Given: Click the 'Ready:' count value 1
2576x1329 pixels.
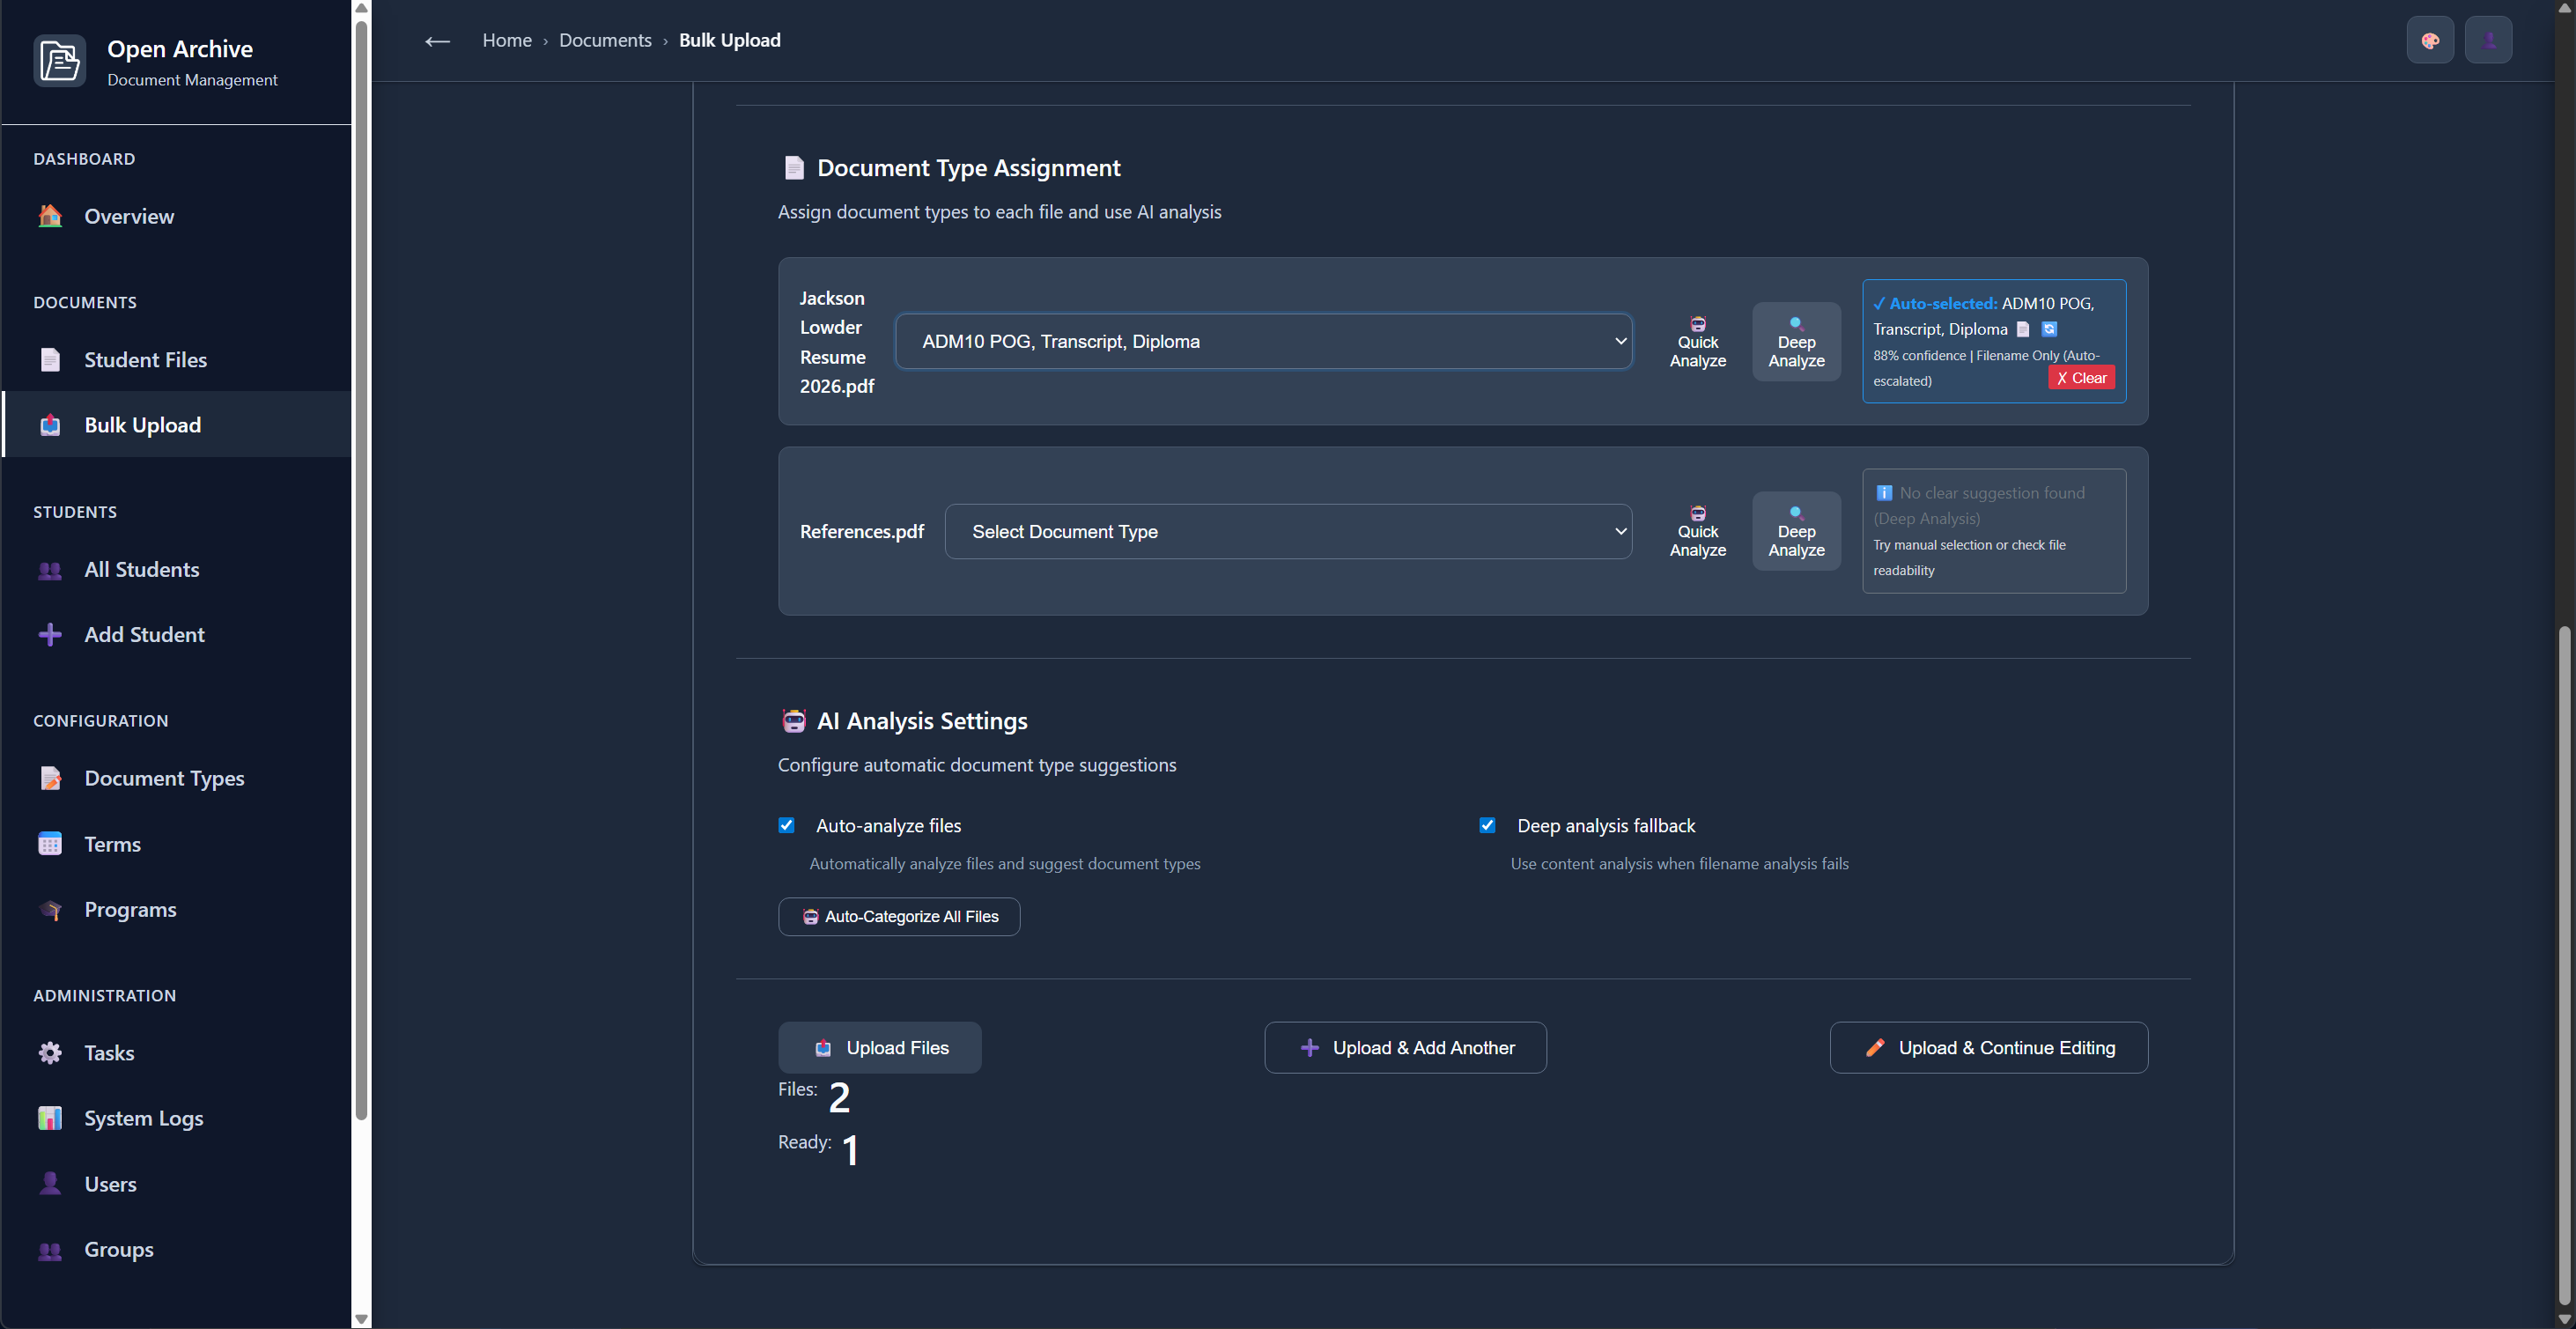Looking at the screenshot, I should (x=850, y=1150).
